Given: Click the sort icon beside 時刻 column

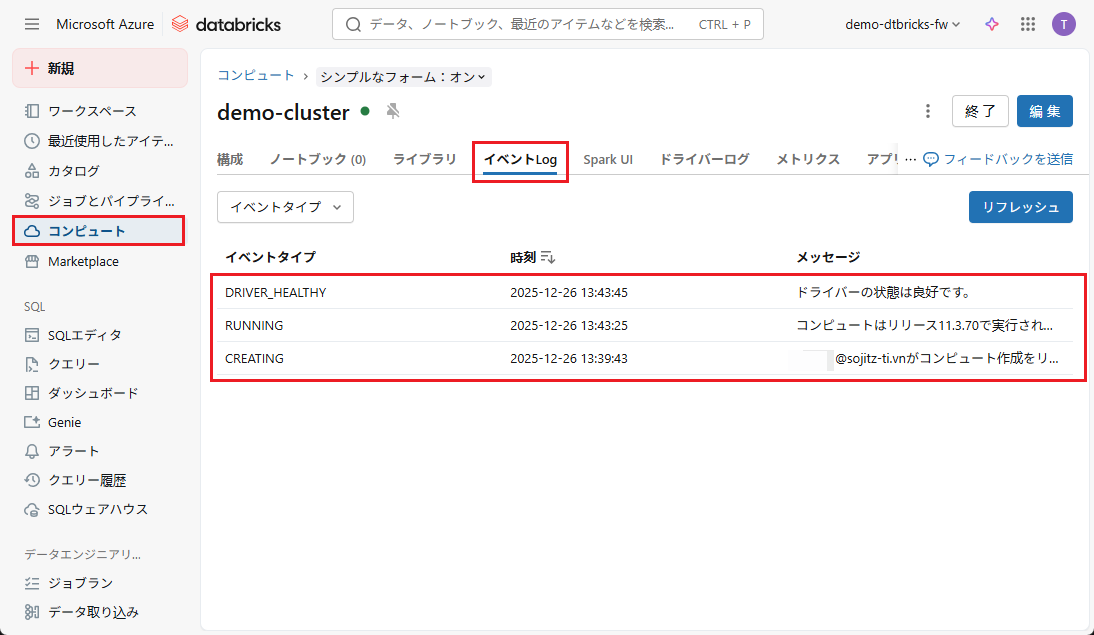Looking at the screenshot, I should click(547, 257).
